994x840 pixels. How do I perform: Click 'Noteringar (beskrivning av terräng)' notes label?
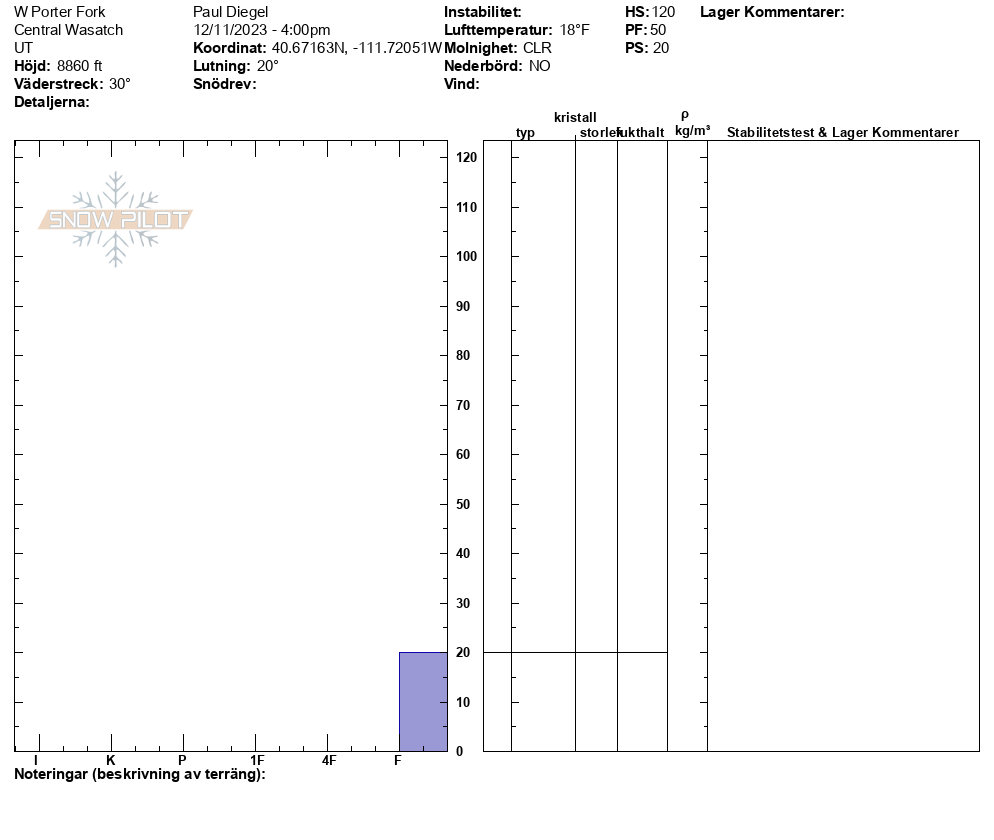click(140, 775)
